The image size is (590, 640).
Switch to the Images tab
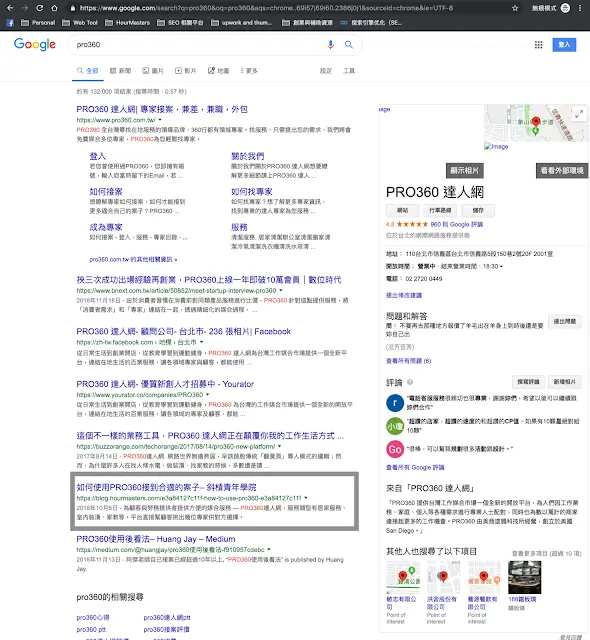coord(153,71)
